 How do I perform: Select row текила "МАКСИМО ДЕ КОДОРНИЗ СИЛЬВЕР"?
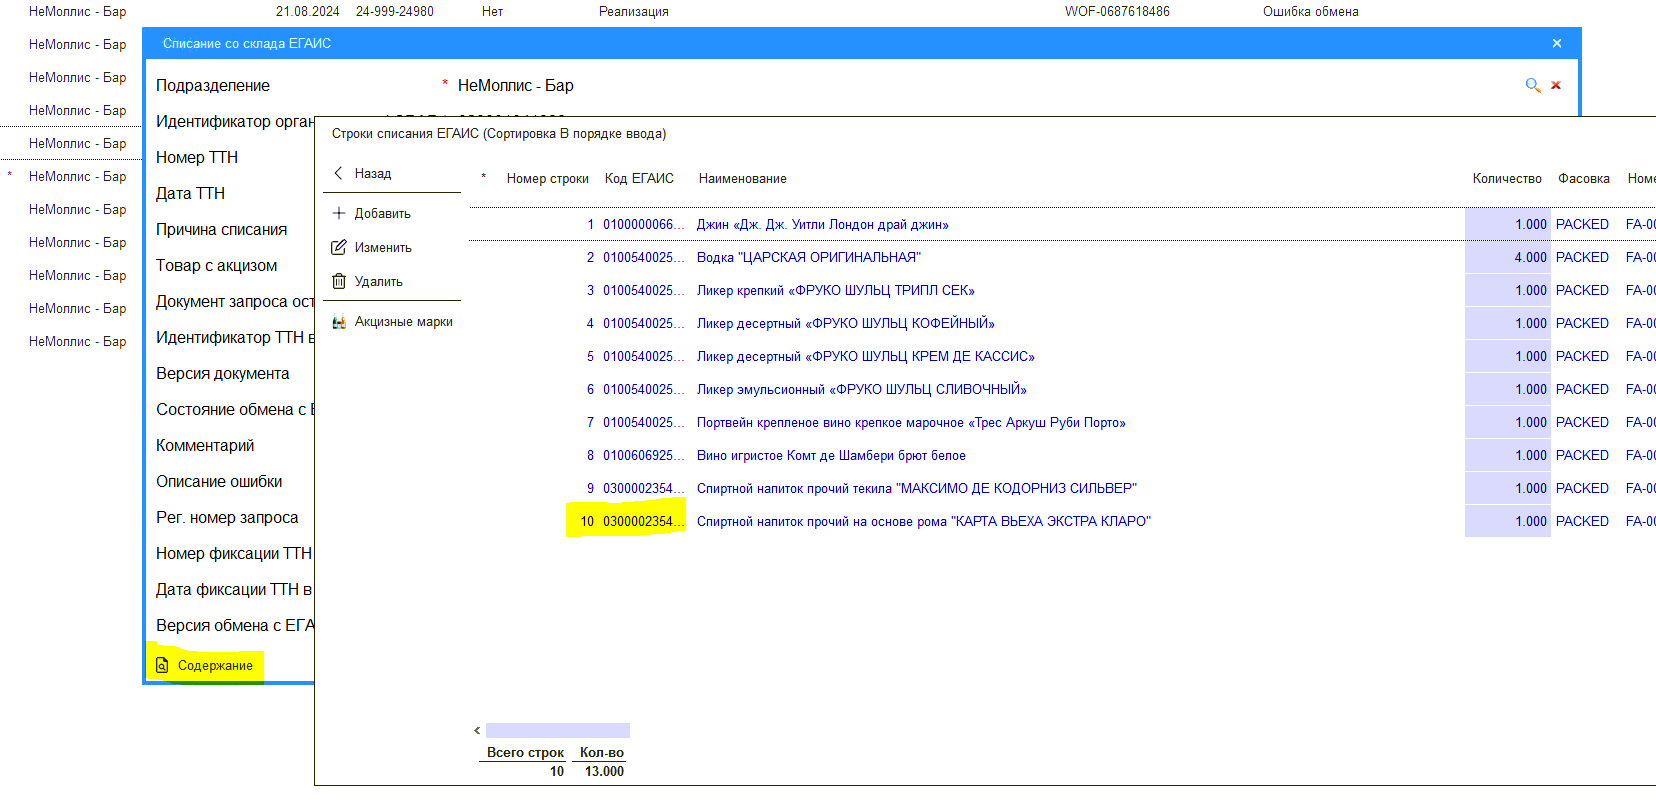pos(1062,489)
